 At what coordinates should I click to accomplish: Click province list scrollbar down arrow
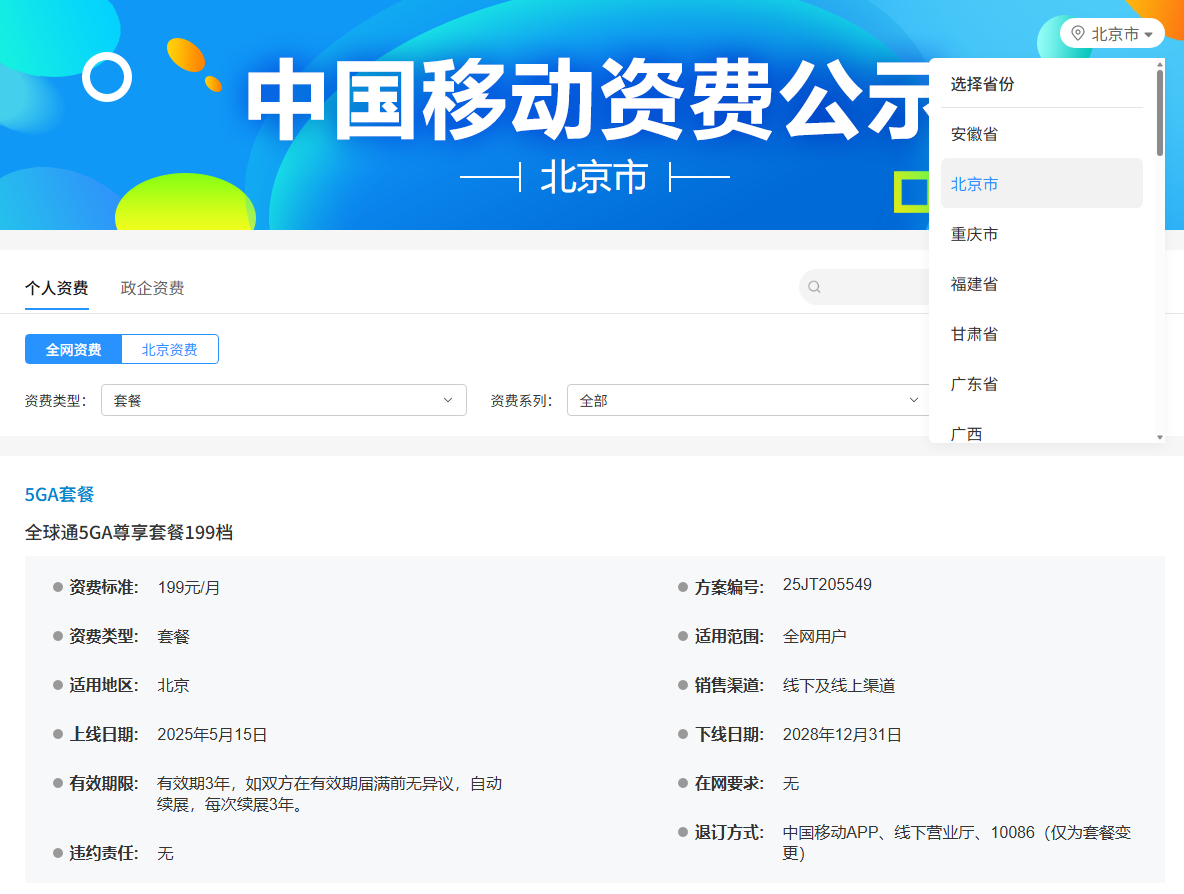tap(1160, 437)
